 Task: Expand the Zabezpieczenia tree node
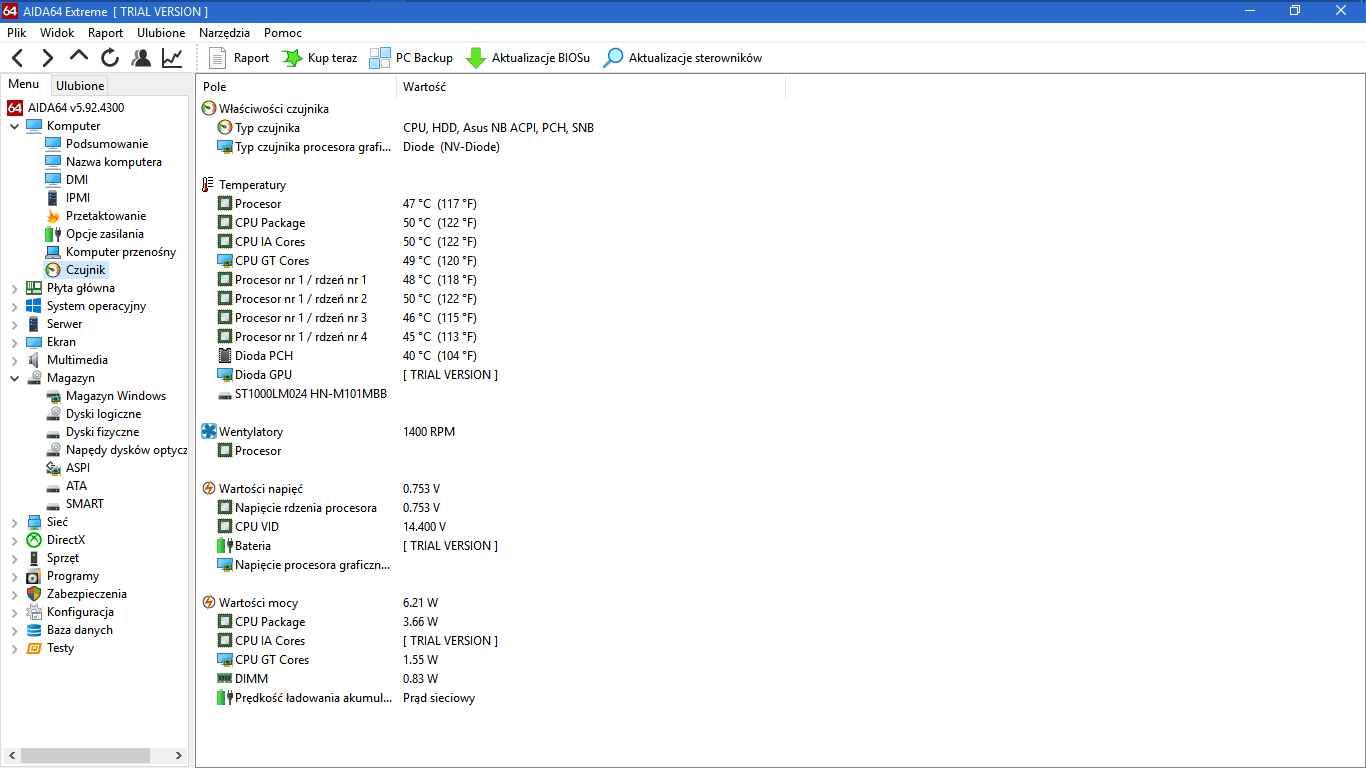14,594
